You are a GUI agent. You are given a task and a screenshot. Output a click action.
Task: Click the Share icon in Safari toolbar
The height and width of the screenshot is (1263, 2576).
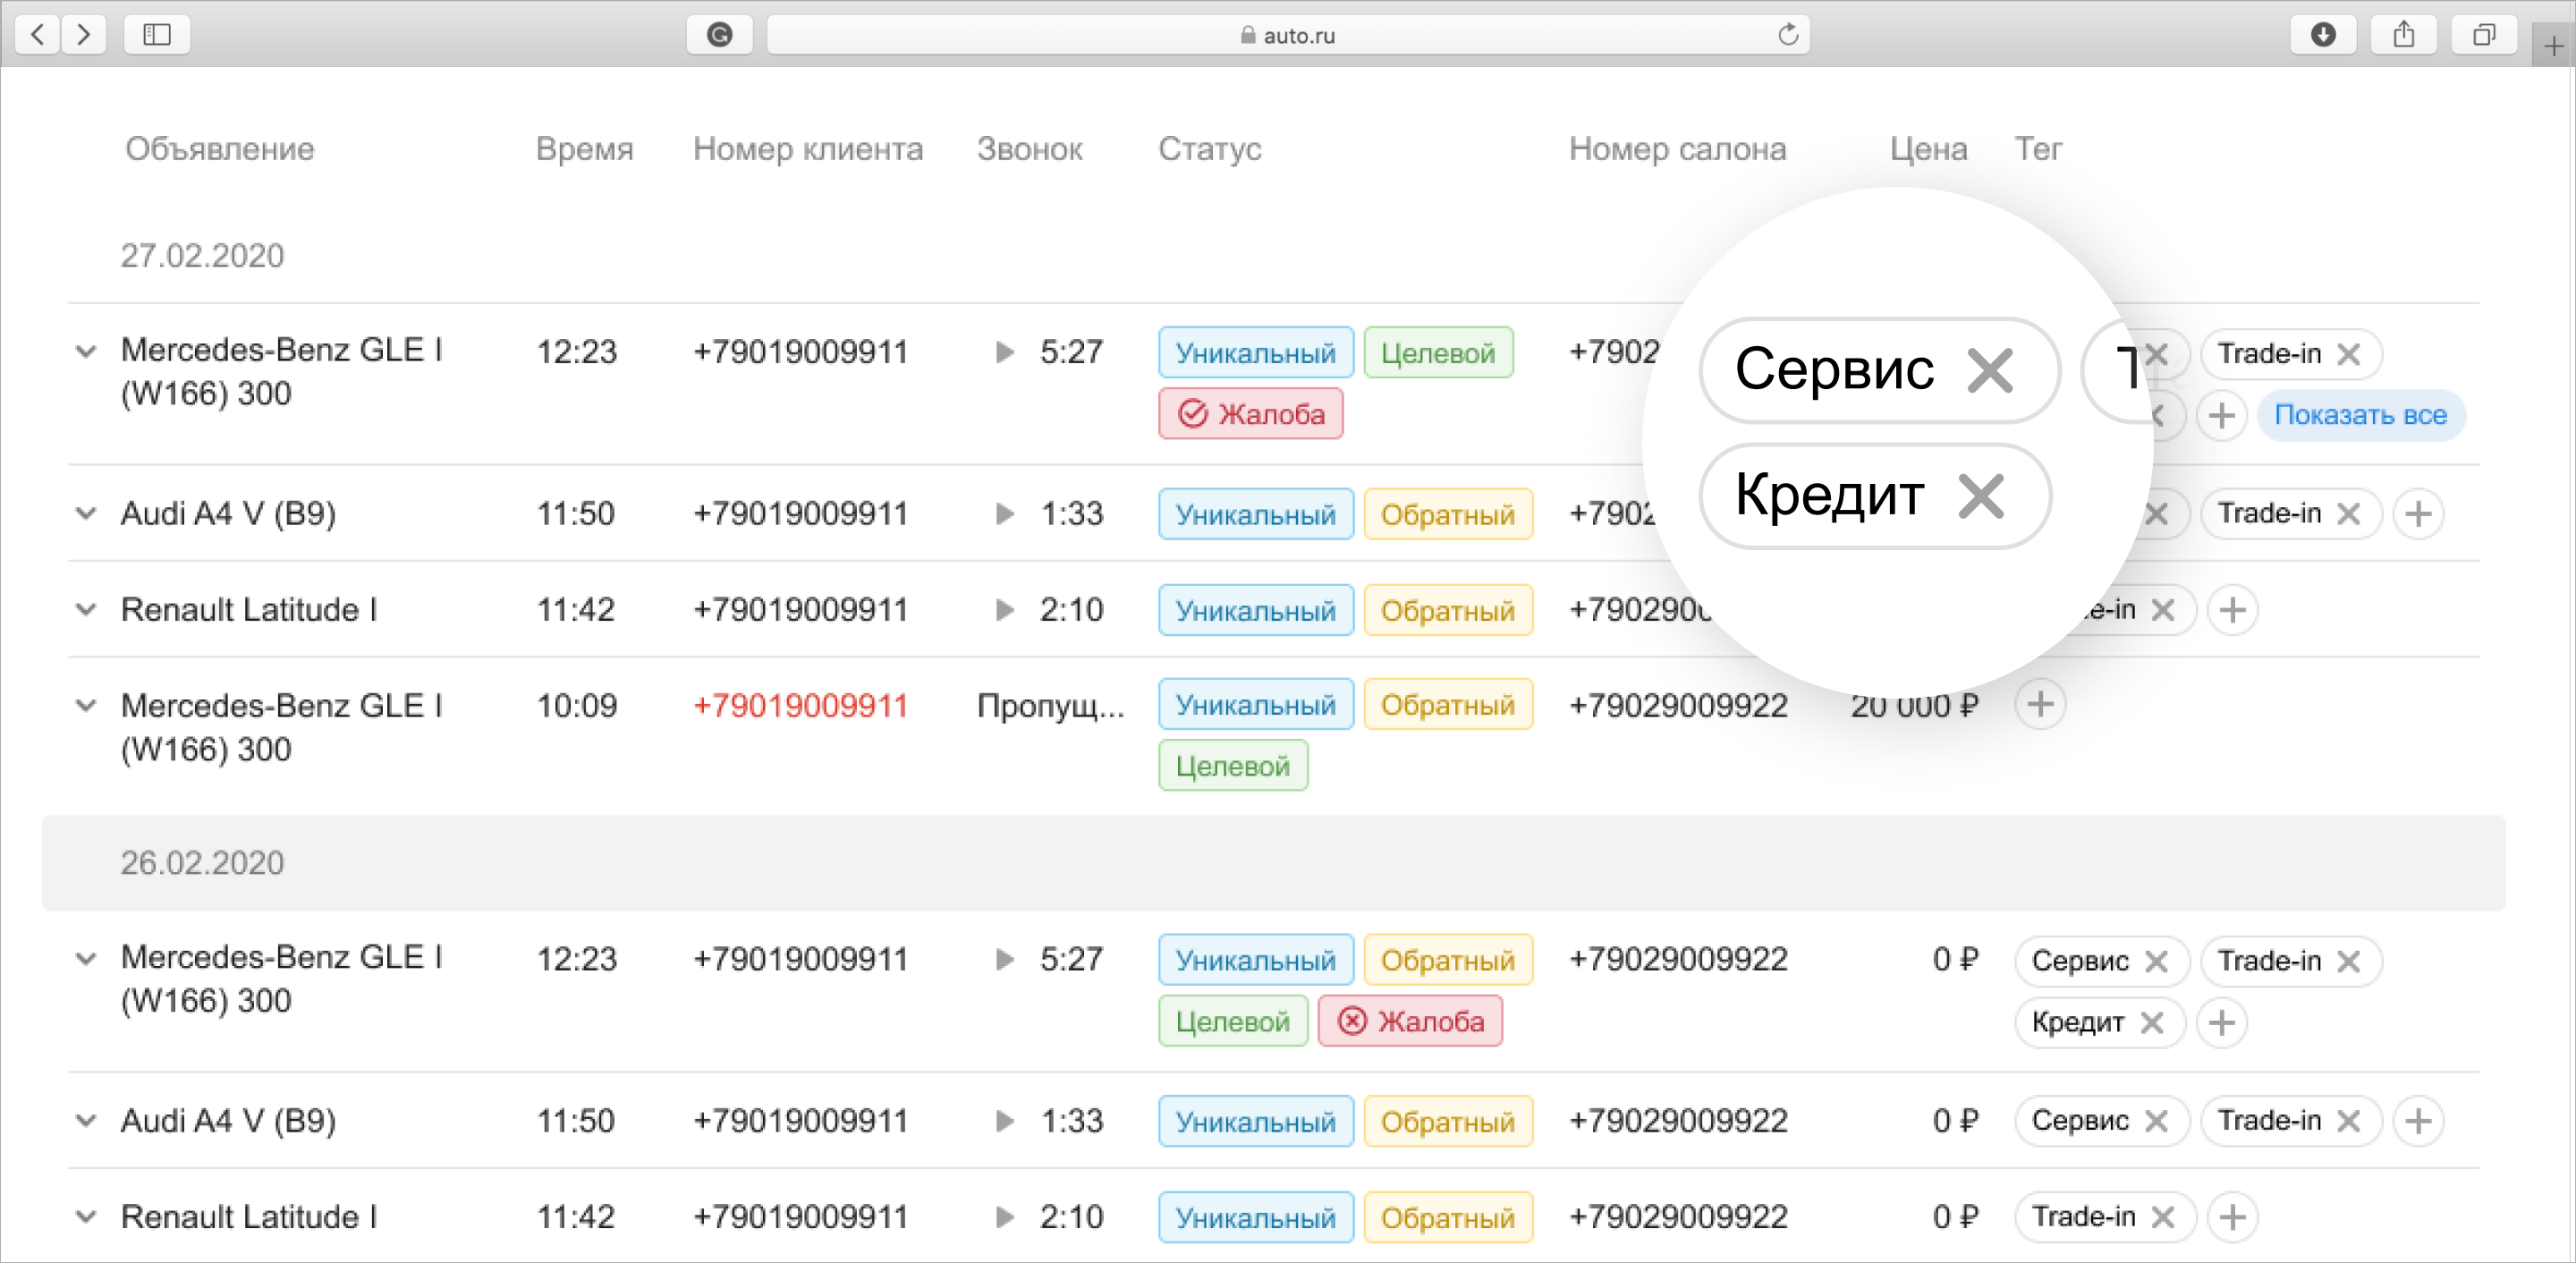tap(2404, 35)
